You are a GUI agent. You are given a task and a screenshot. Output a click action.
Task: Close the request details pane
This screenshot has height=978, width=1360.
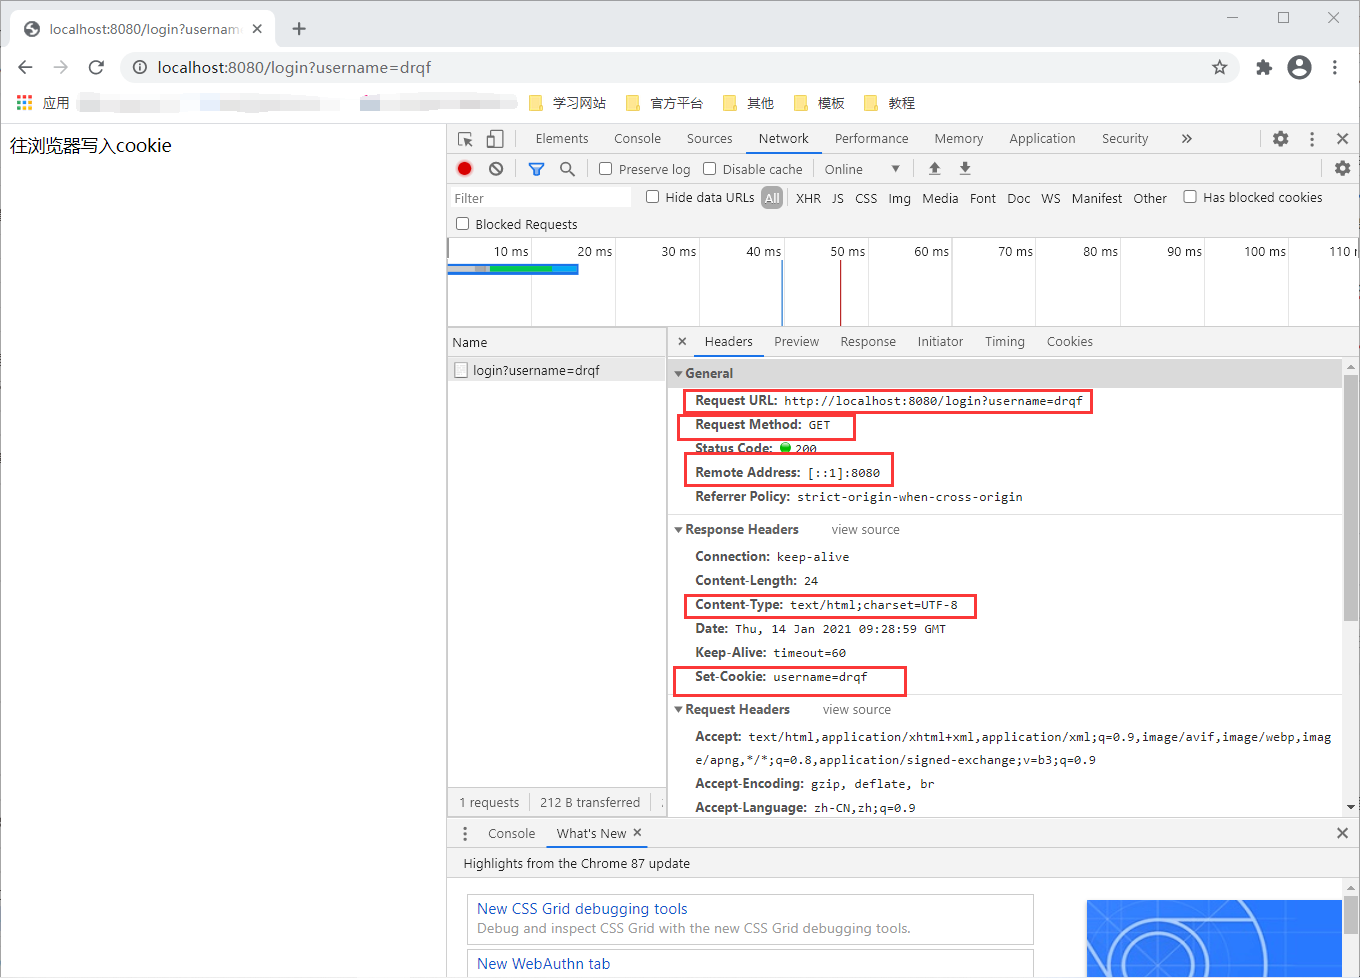[682, 341]
